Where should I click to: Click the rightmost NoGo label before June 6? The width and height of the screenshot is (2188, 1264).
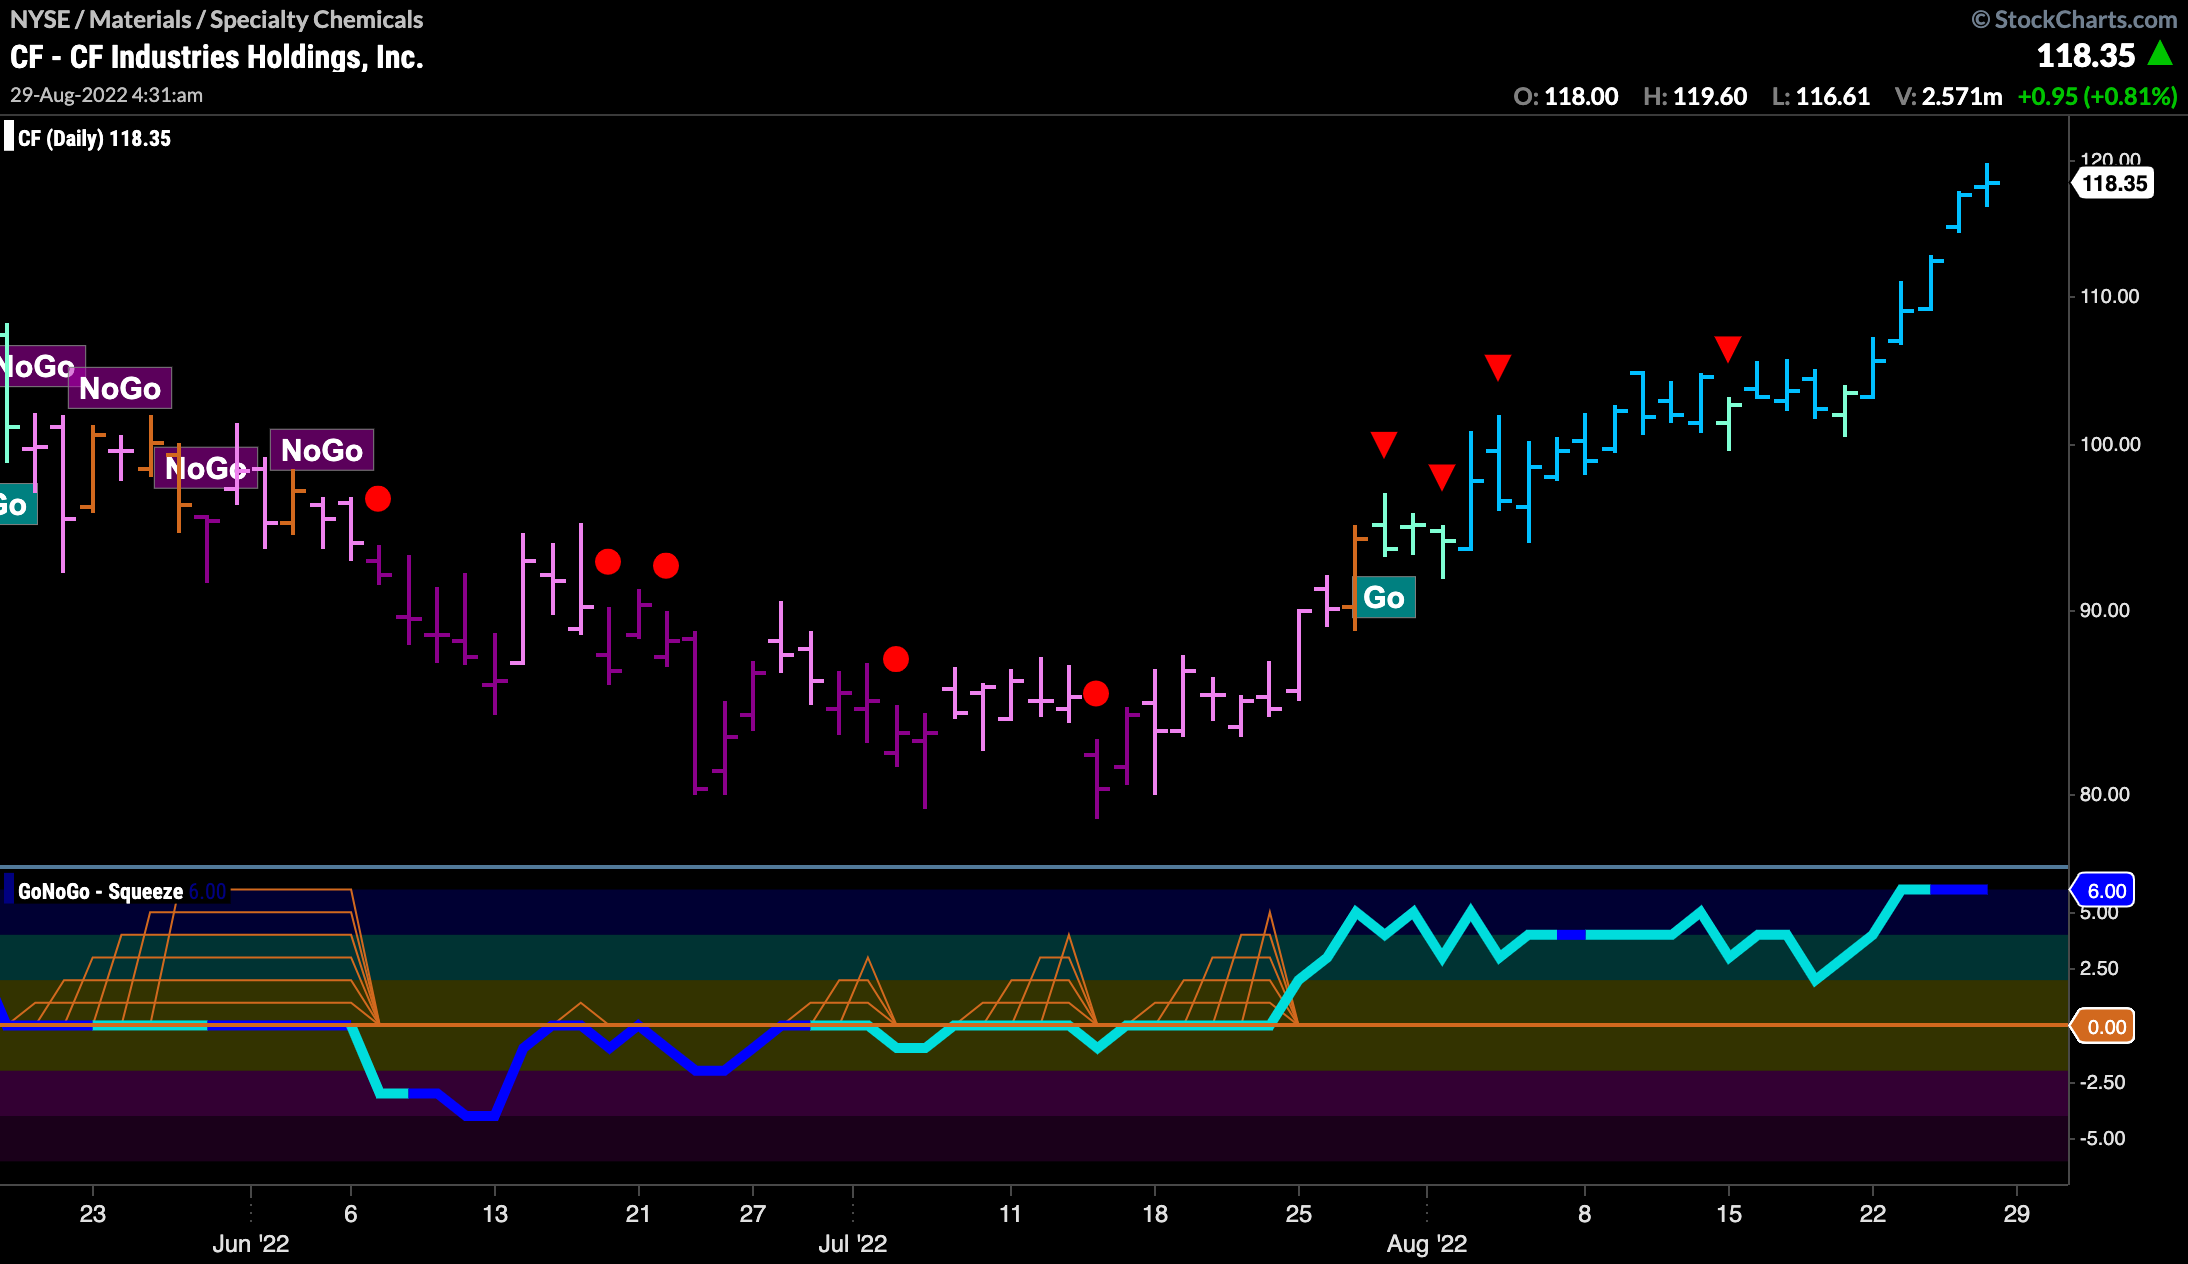(x=322, y=450)
